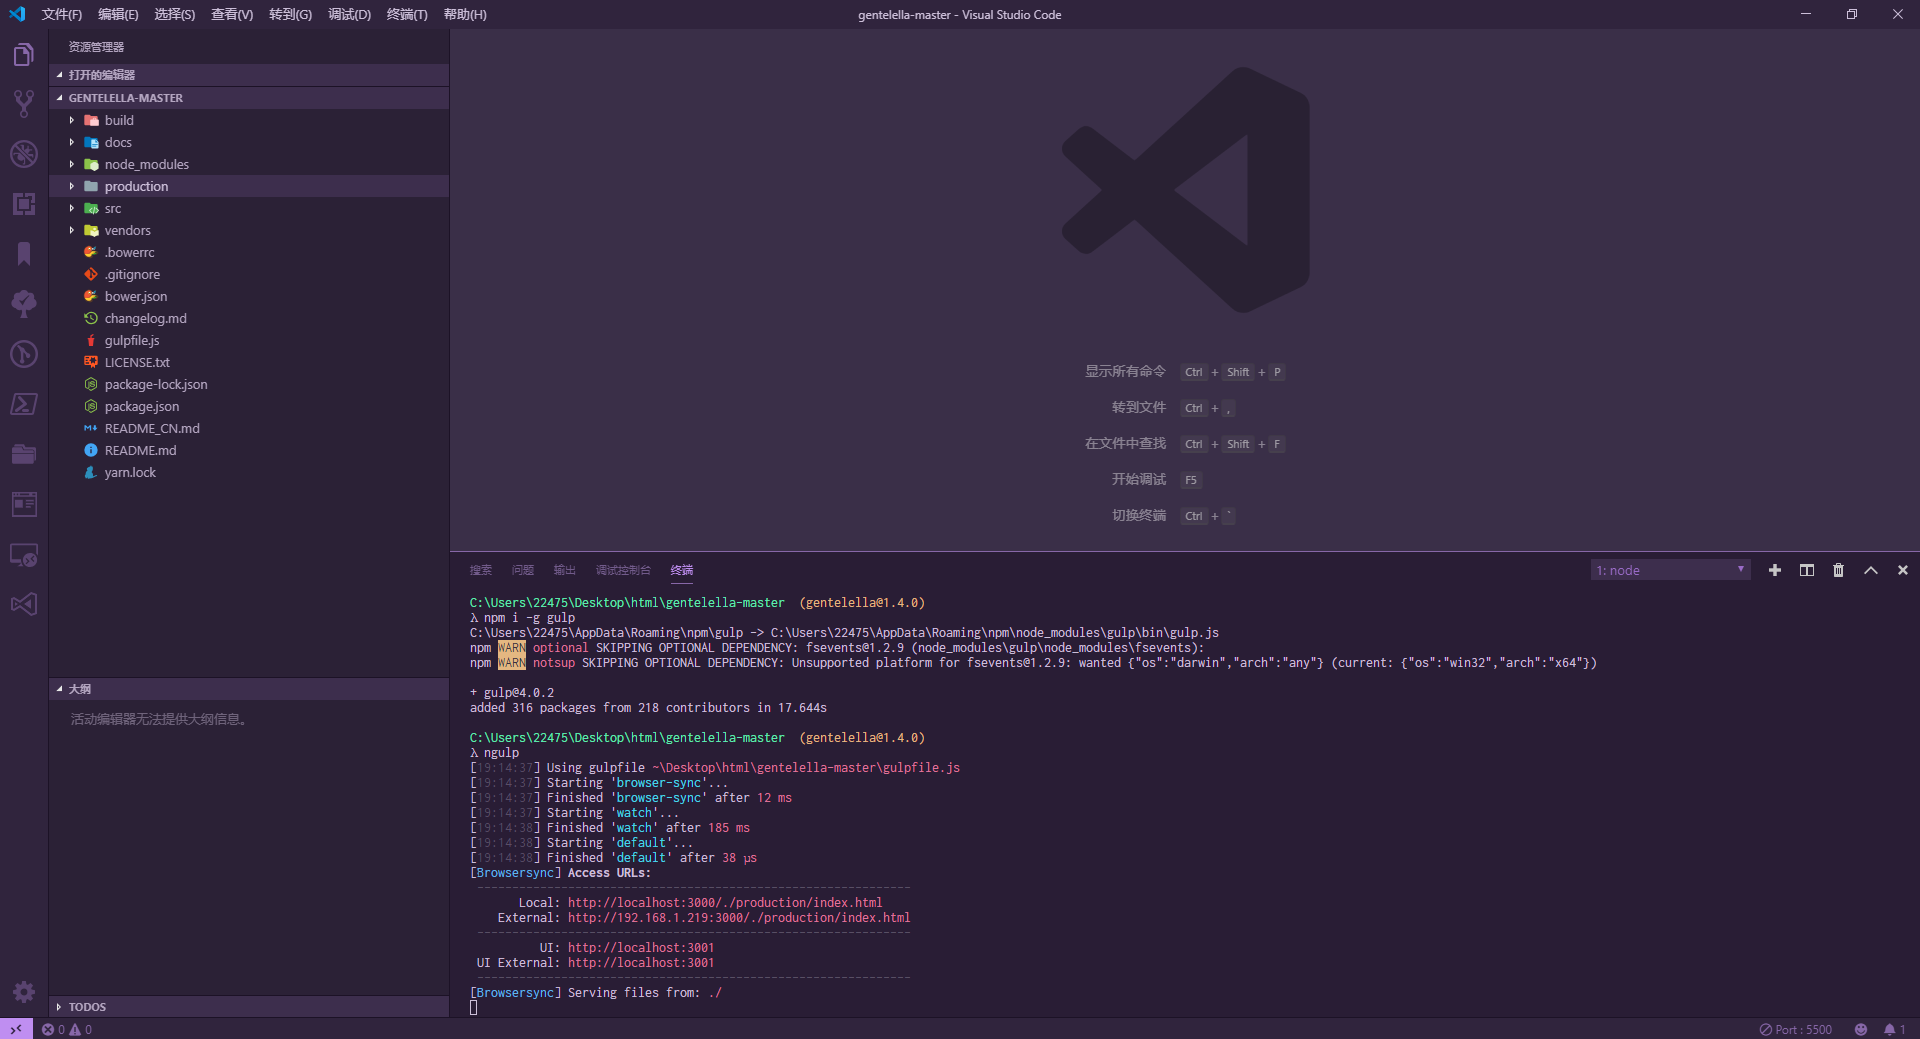Open the clock-shaped activity bar icon
1920x1039 pixels.
tap(24, 354)
